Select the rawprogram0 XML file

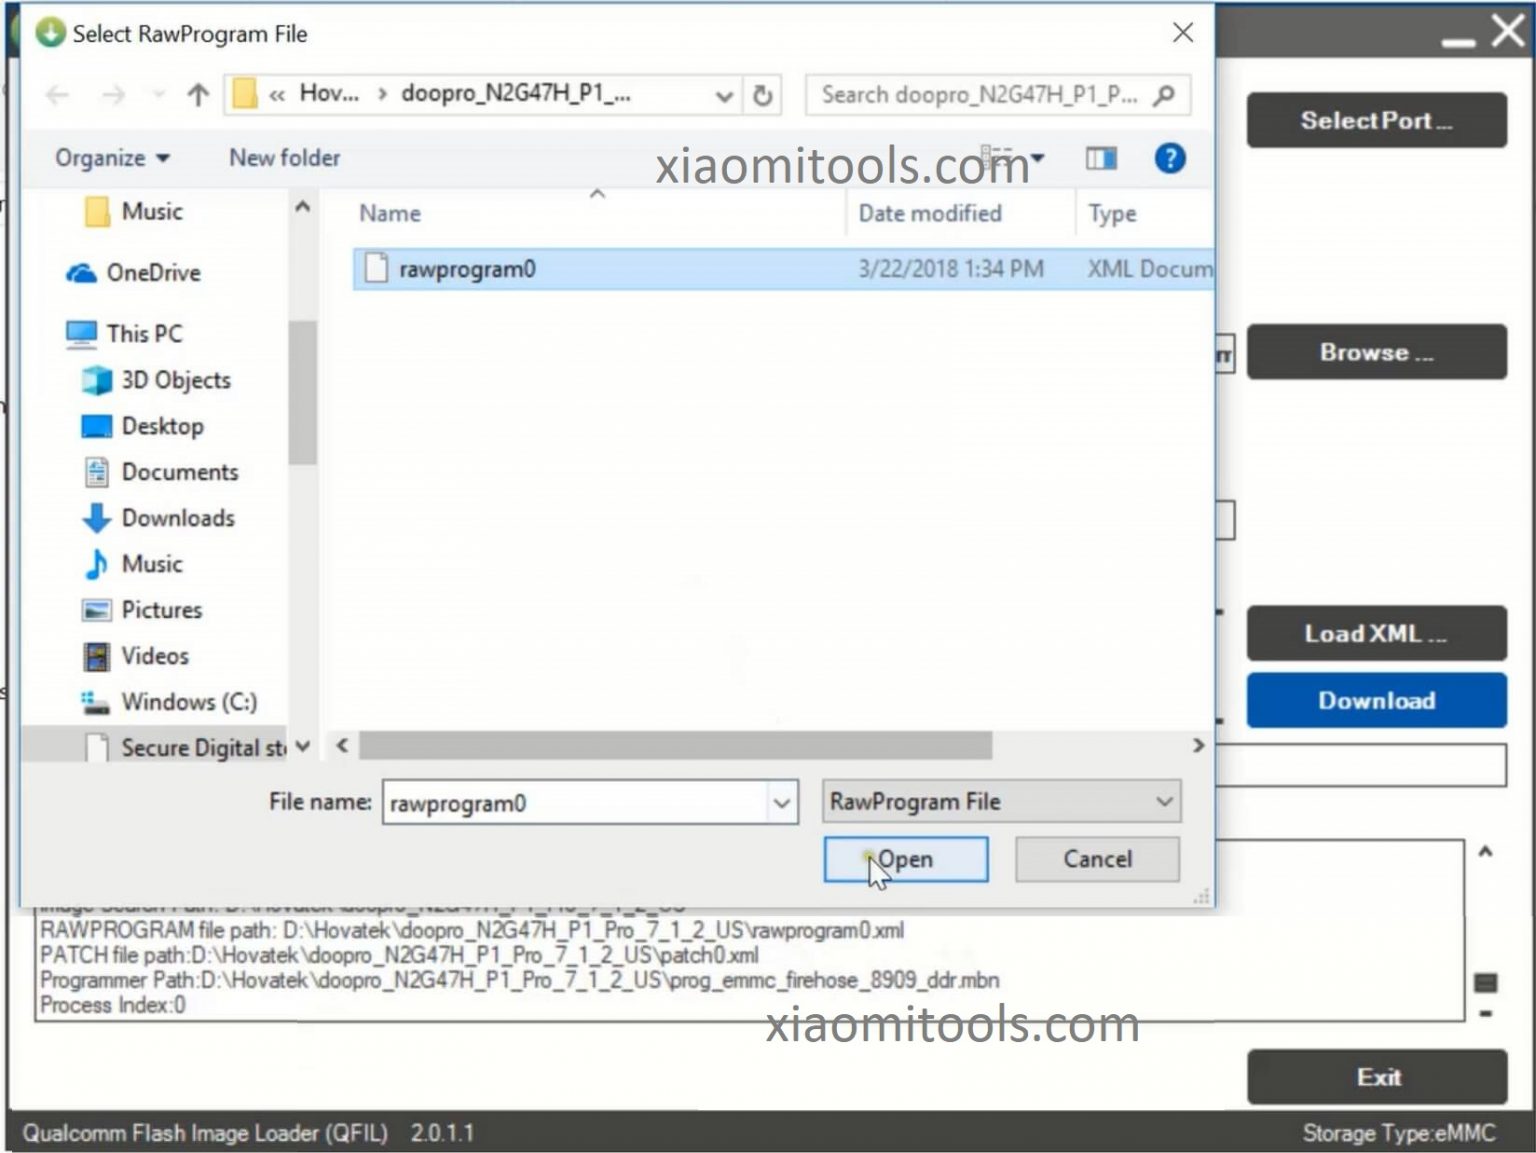[x=468, y=268]
